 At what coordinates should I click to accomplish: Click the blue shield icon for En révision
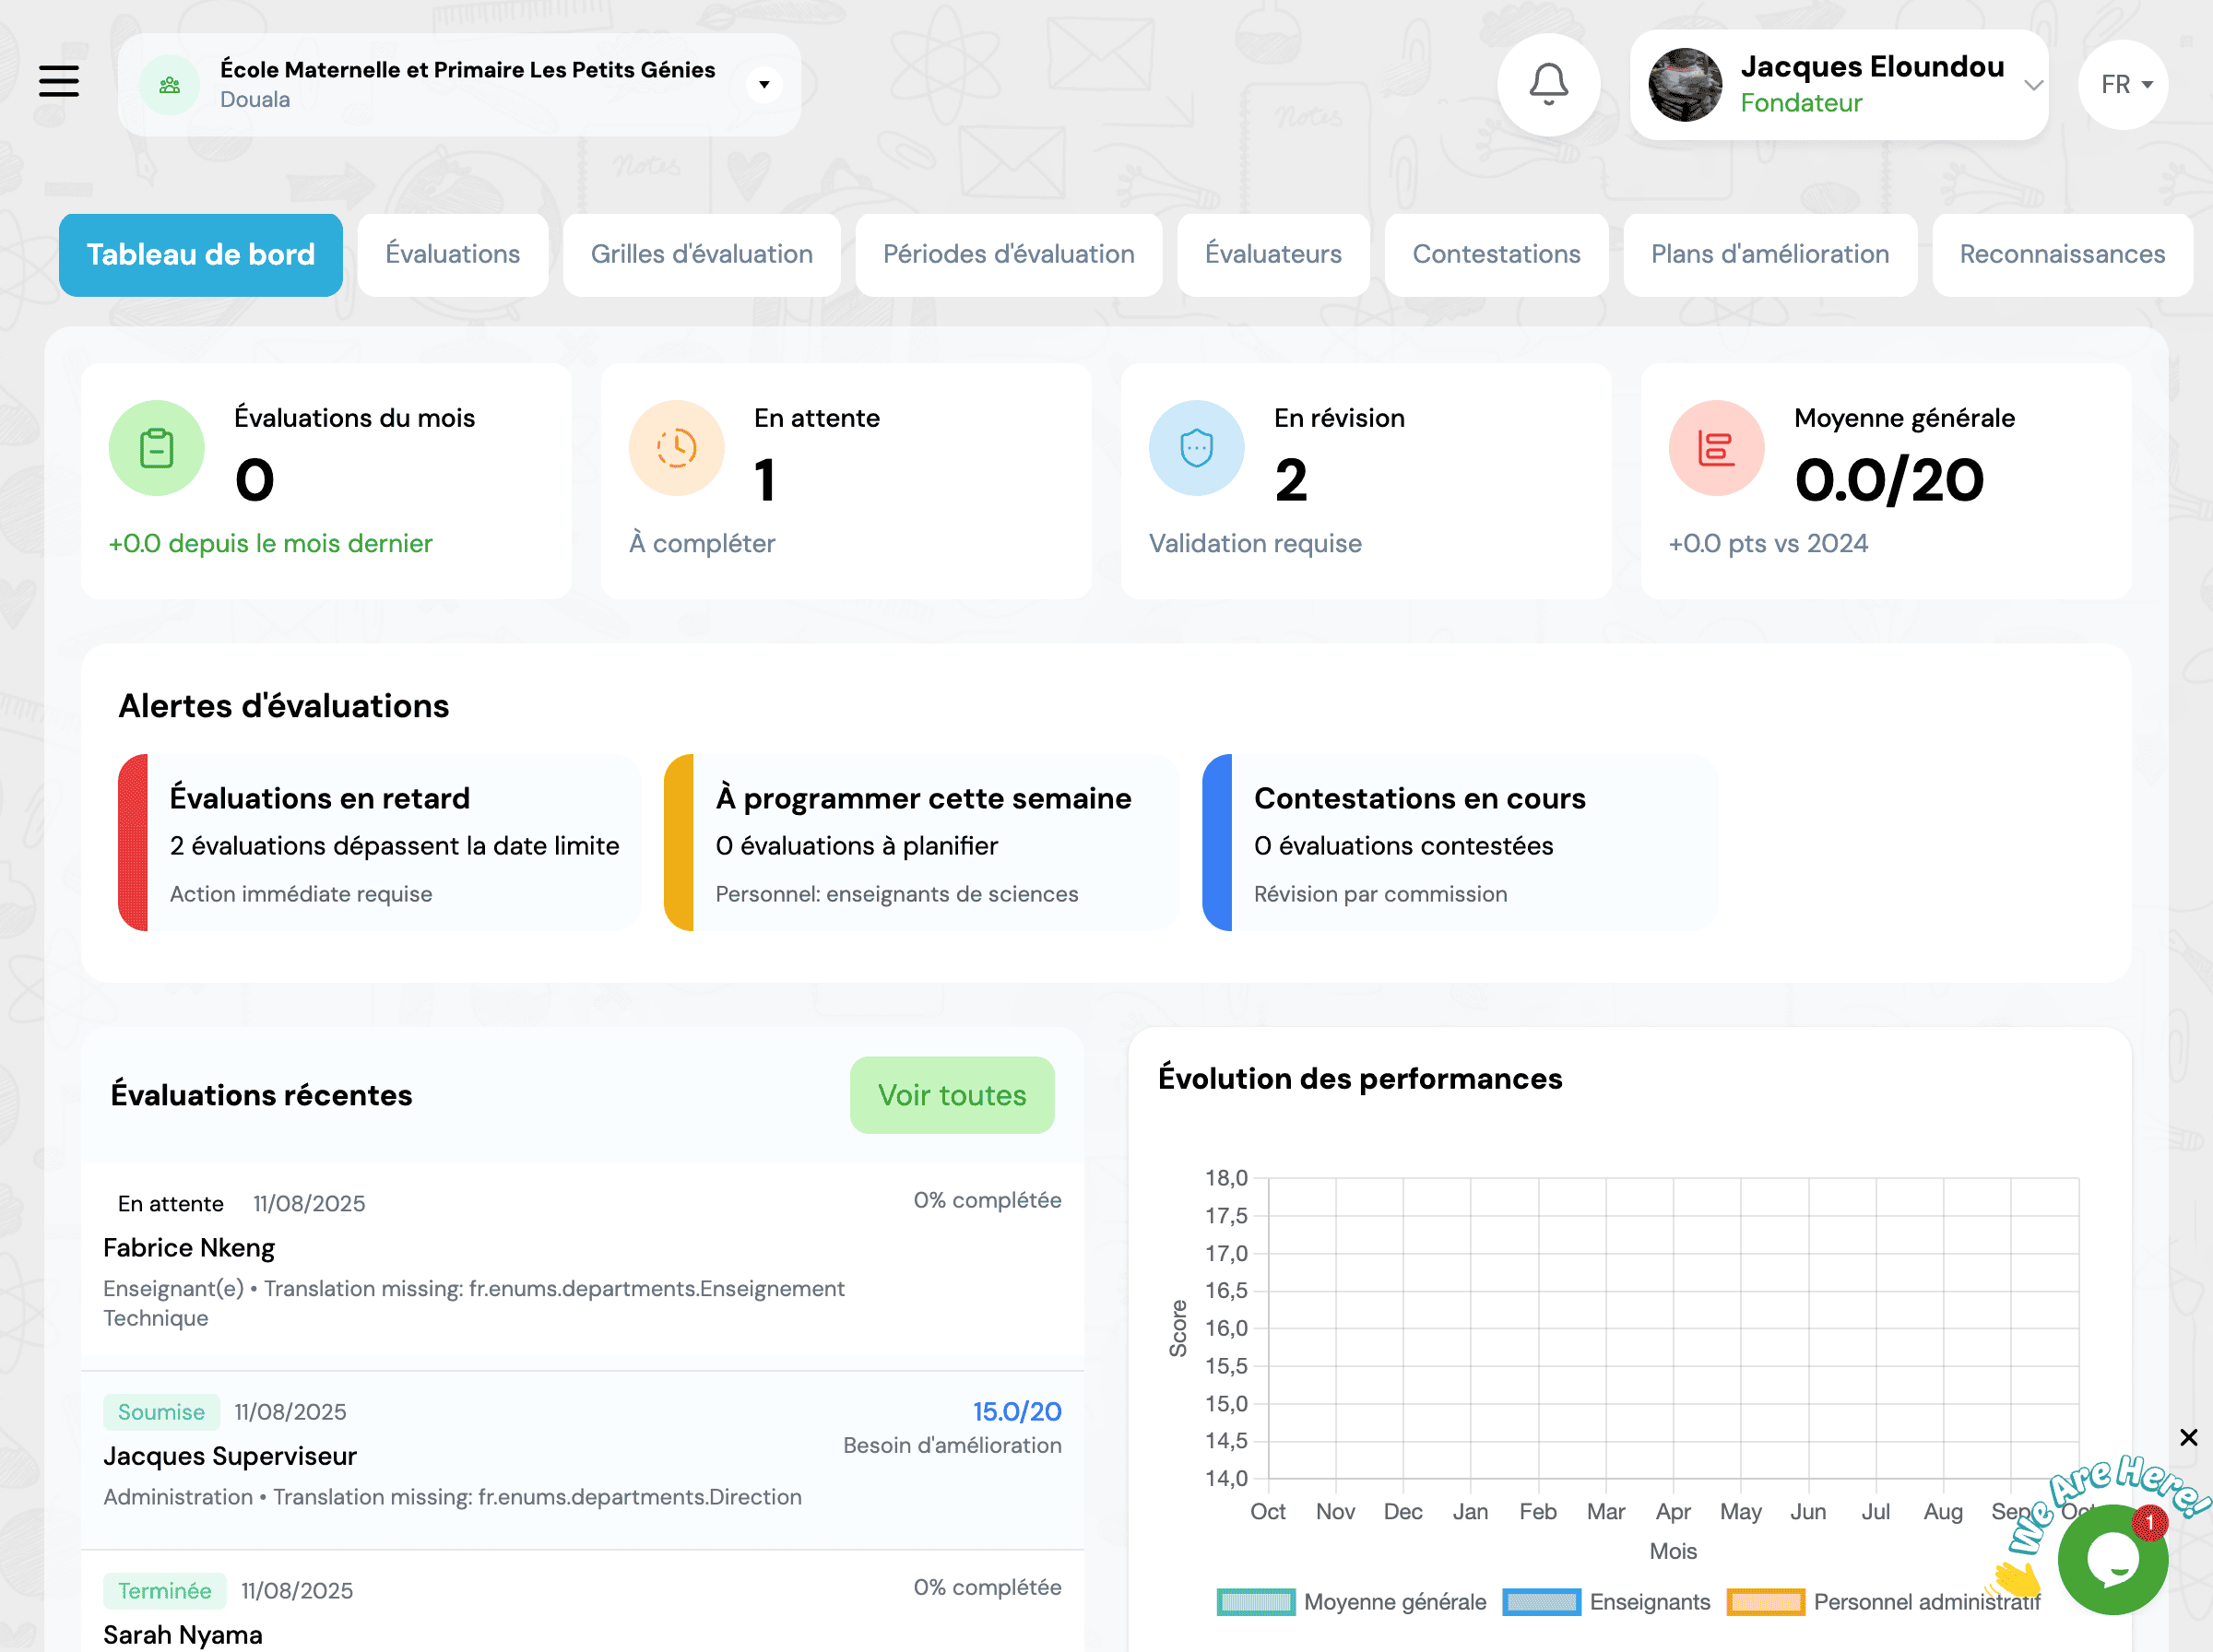[x=1196, y=448]
